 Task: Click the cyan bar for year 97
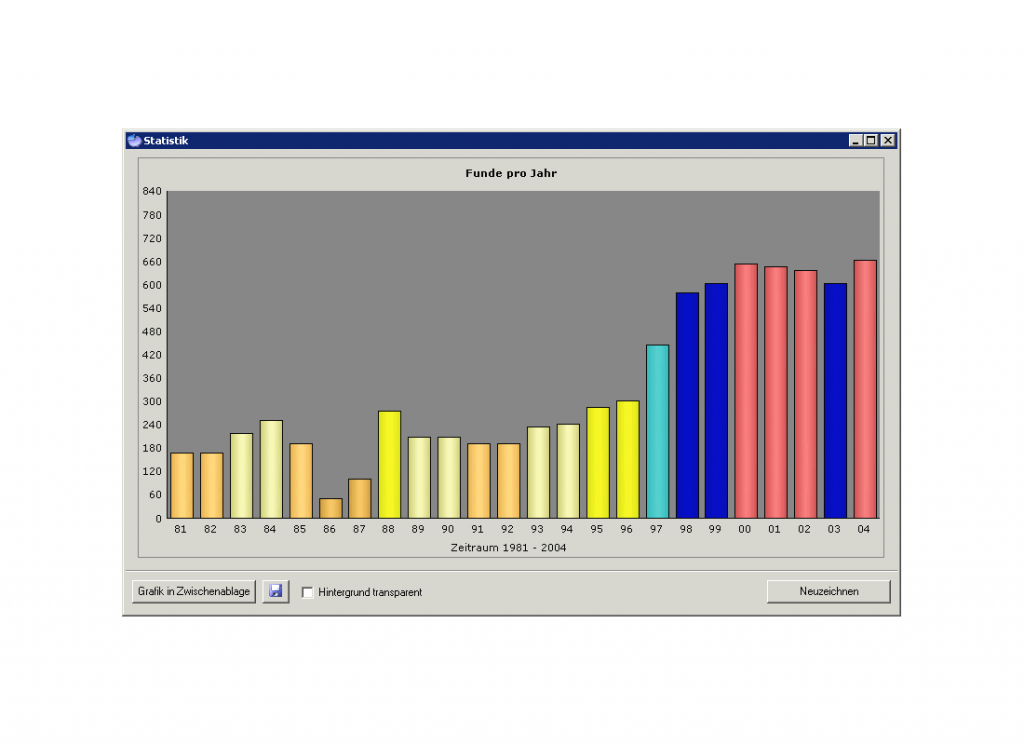click(657, 432)
